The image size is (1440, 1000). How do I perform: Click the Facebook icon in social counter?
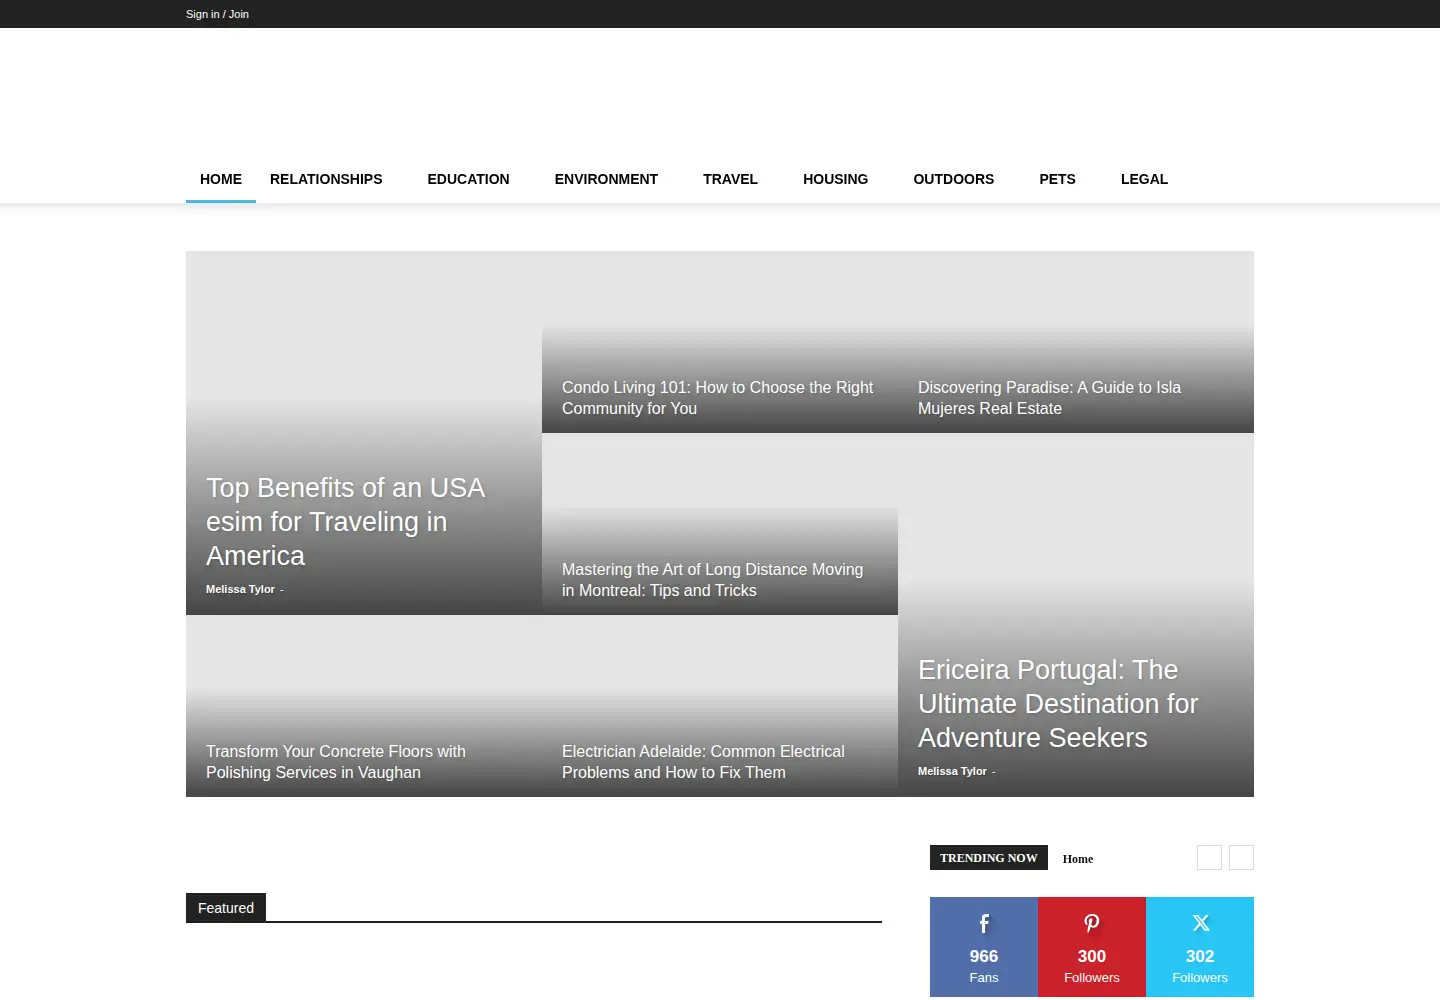point(984,923)
